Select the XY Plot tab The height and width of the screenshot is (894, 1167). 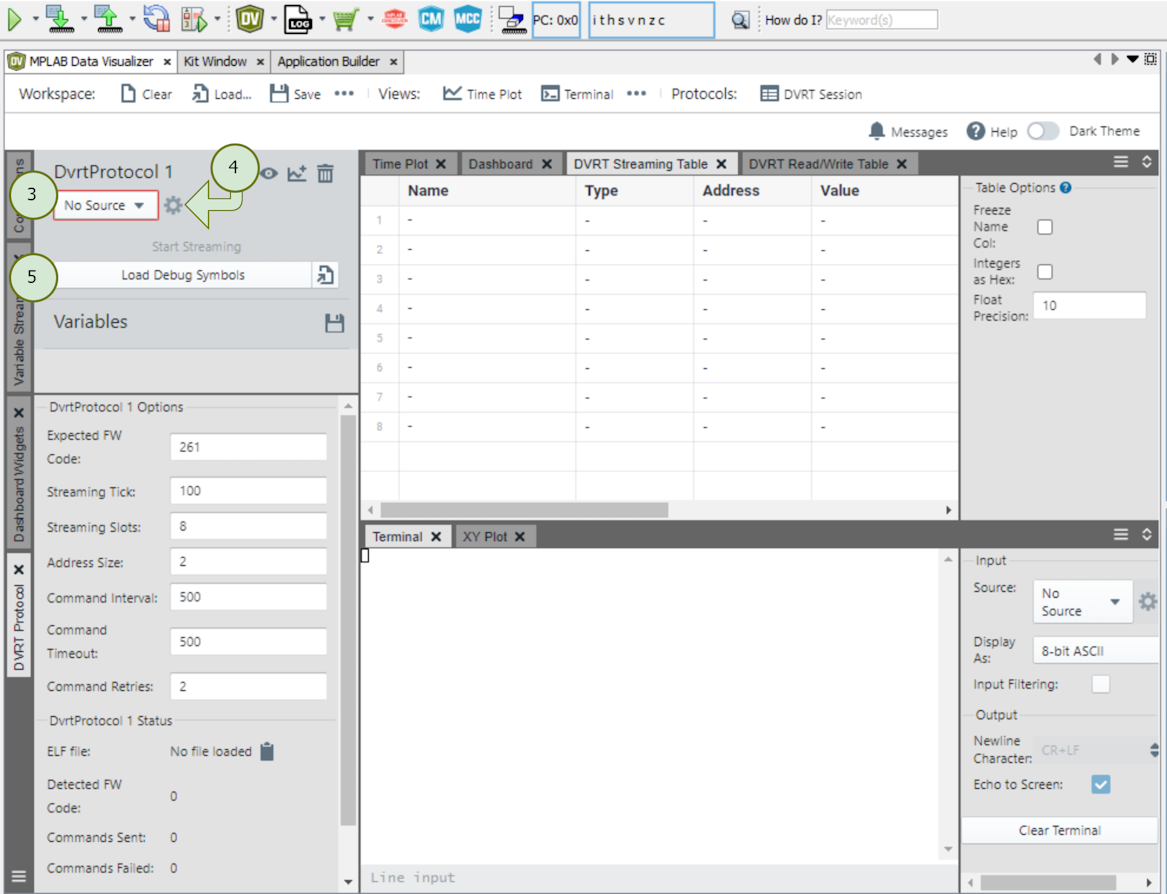[x=485, y=537]
